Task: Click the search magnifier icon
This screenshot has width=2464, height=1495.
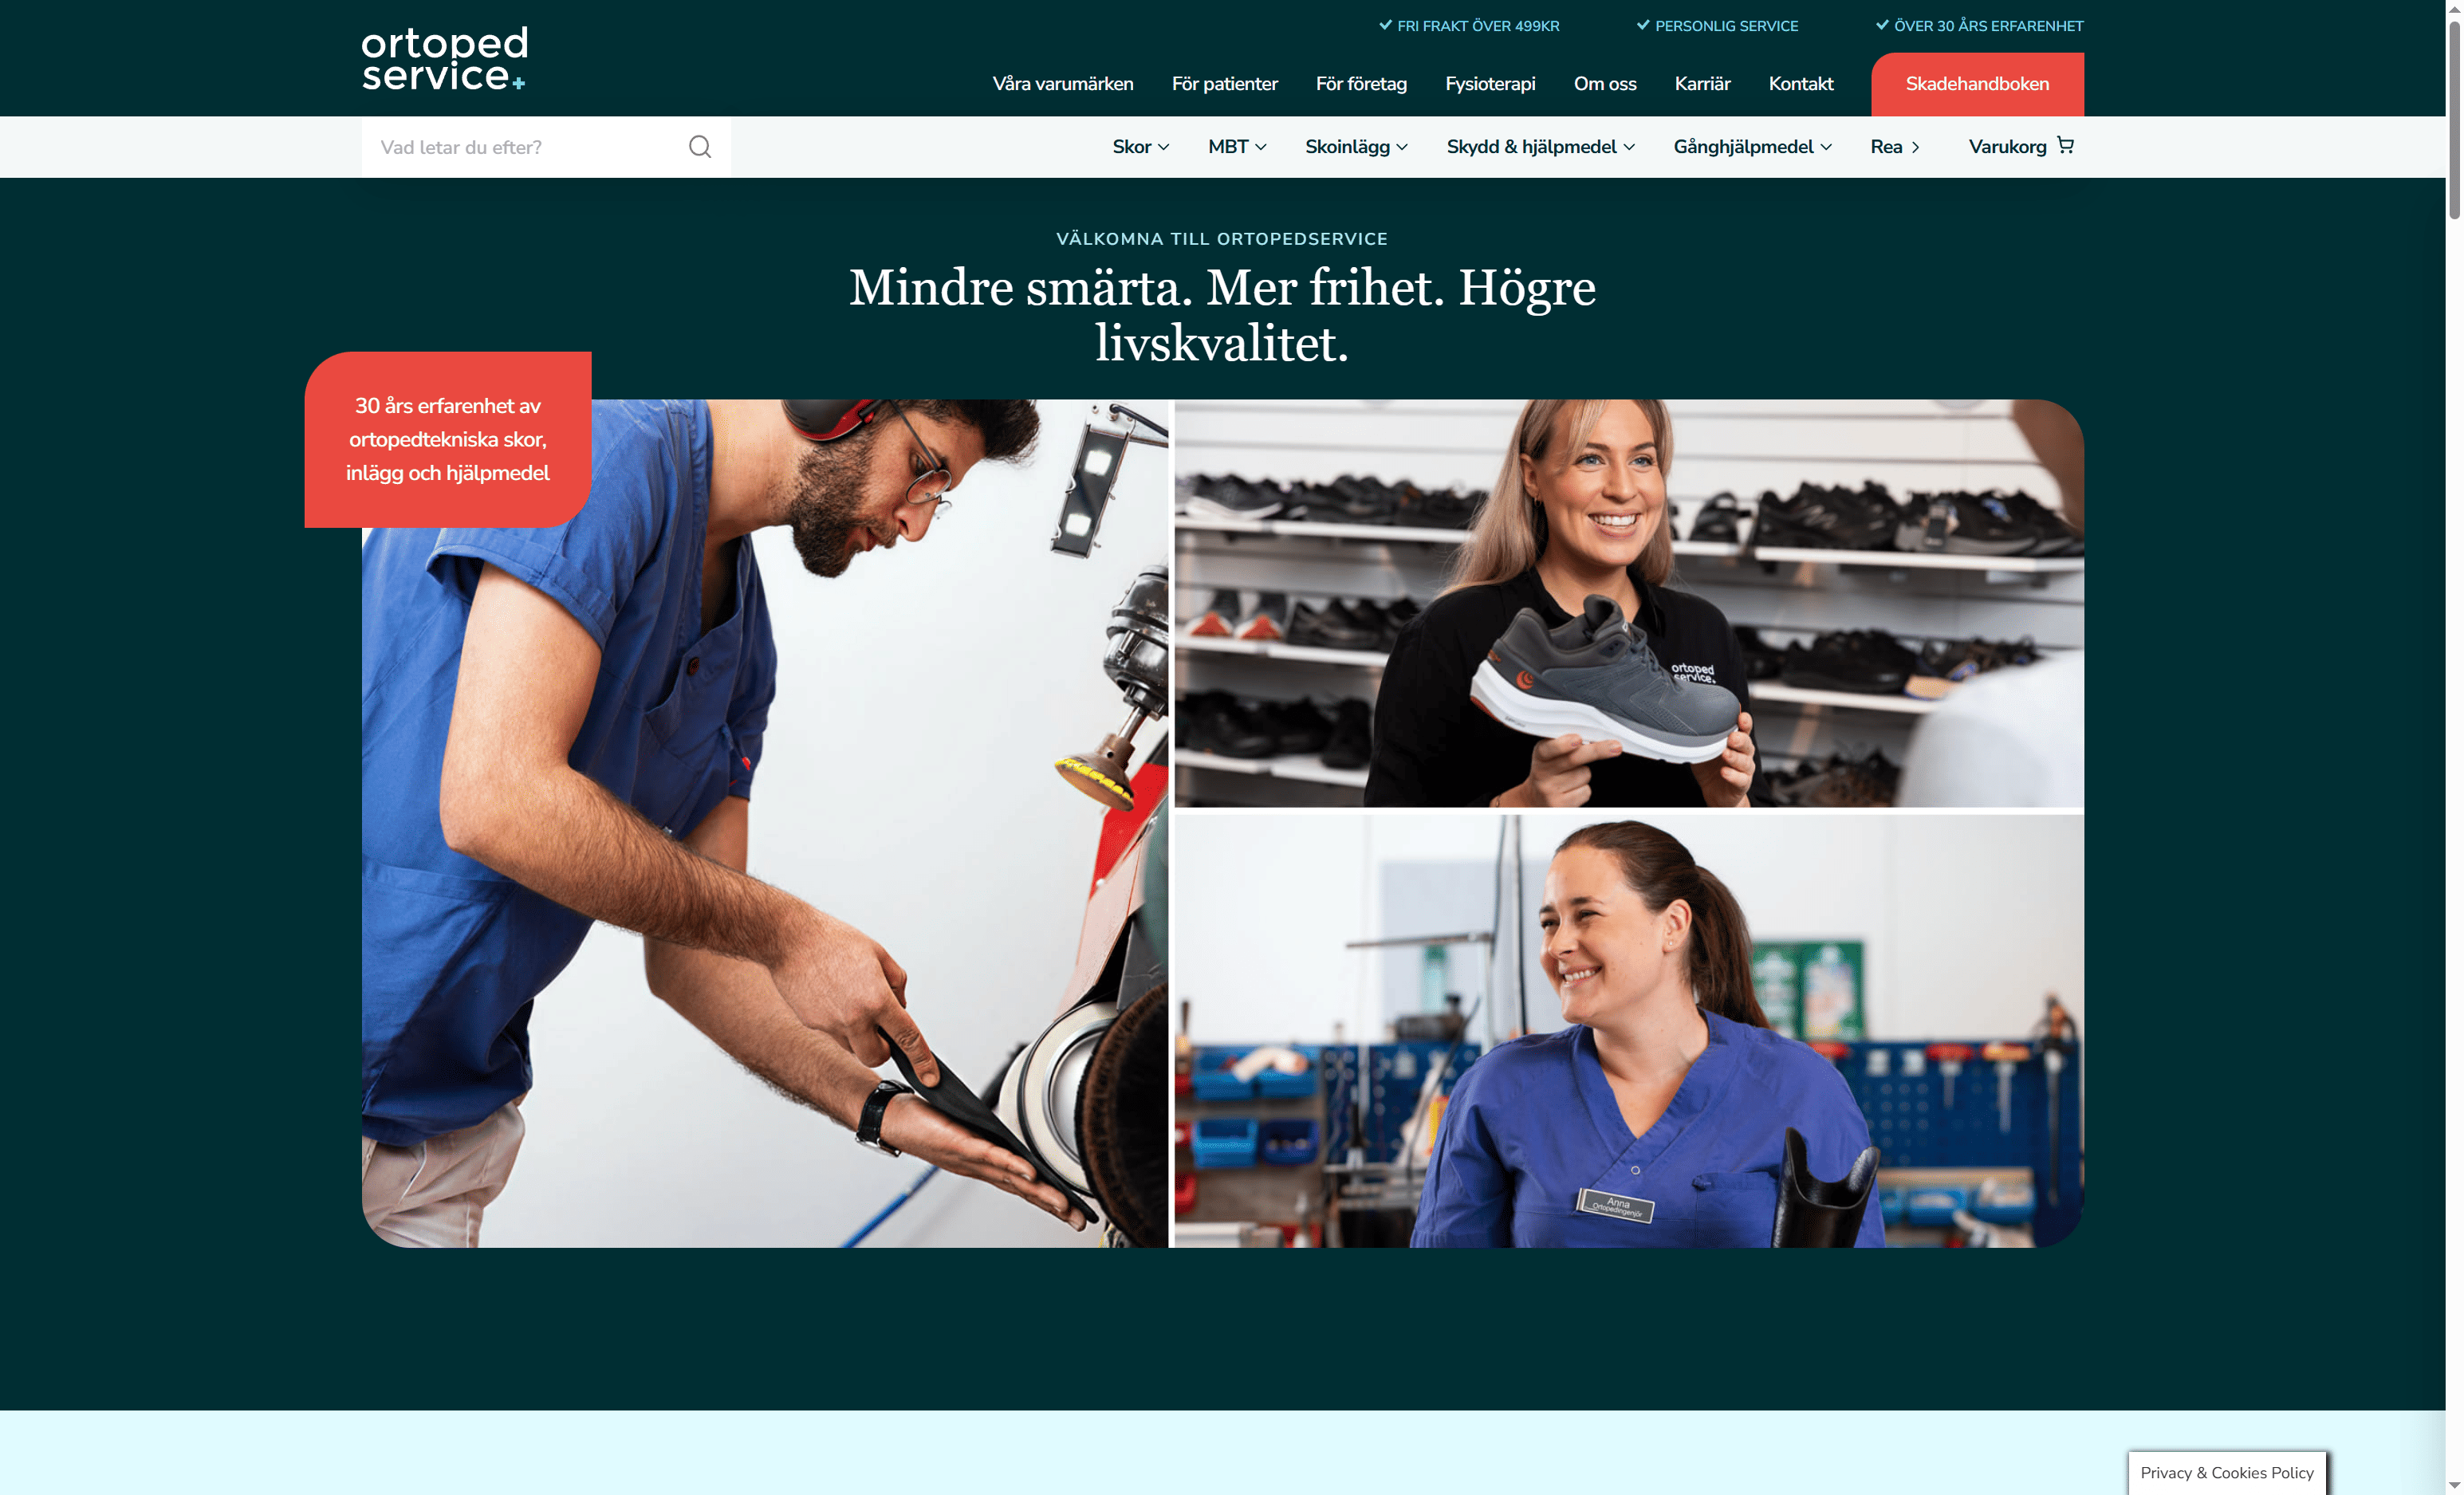Action: pyautogui.click(x=700, y=147)
